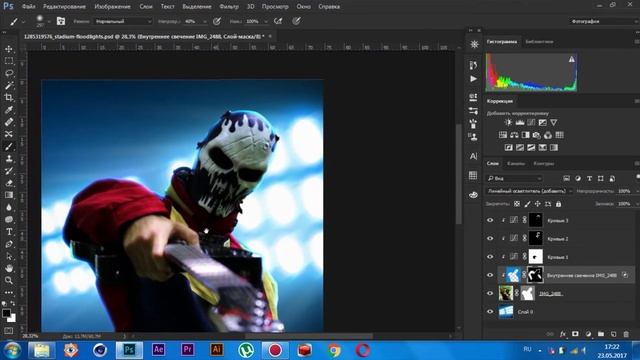Create a new layer icon

[x=613, y=334]
